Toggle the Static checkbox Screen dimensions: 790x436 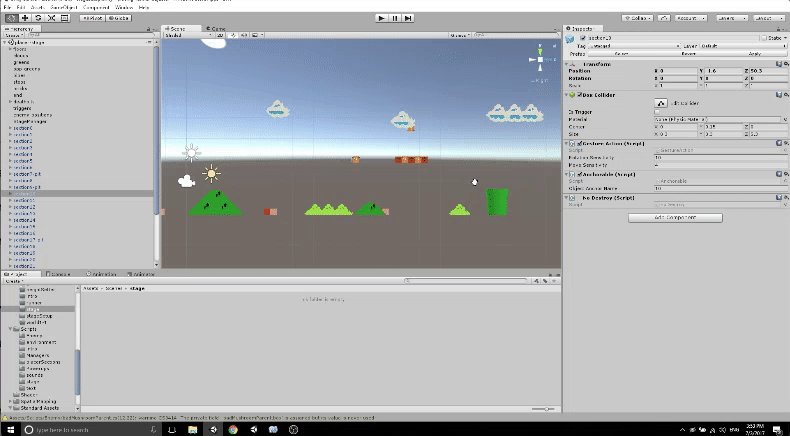[x=764, y=38]
